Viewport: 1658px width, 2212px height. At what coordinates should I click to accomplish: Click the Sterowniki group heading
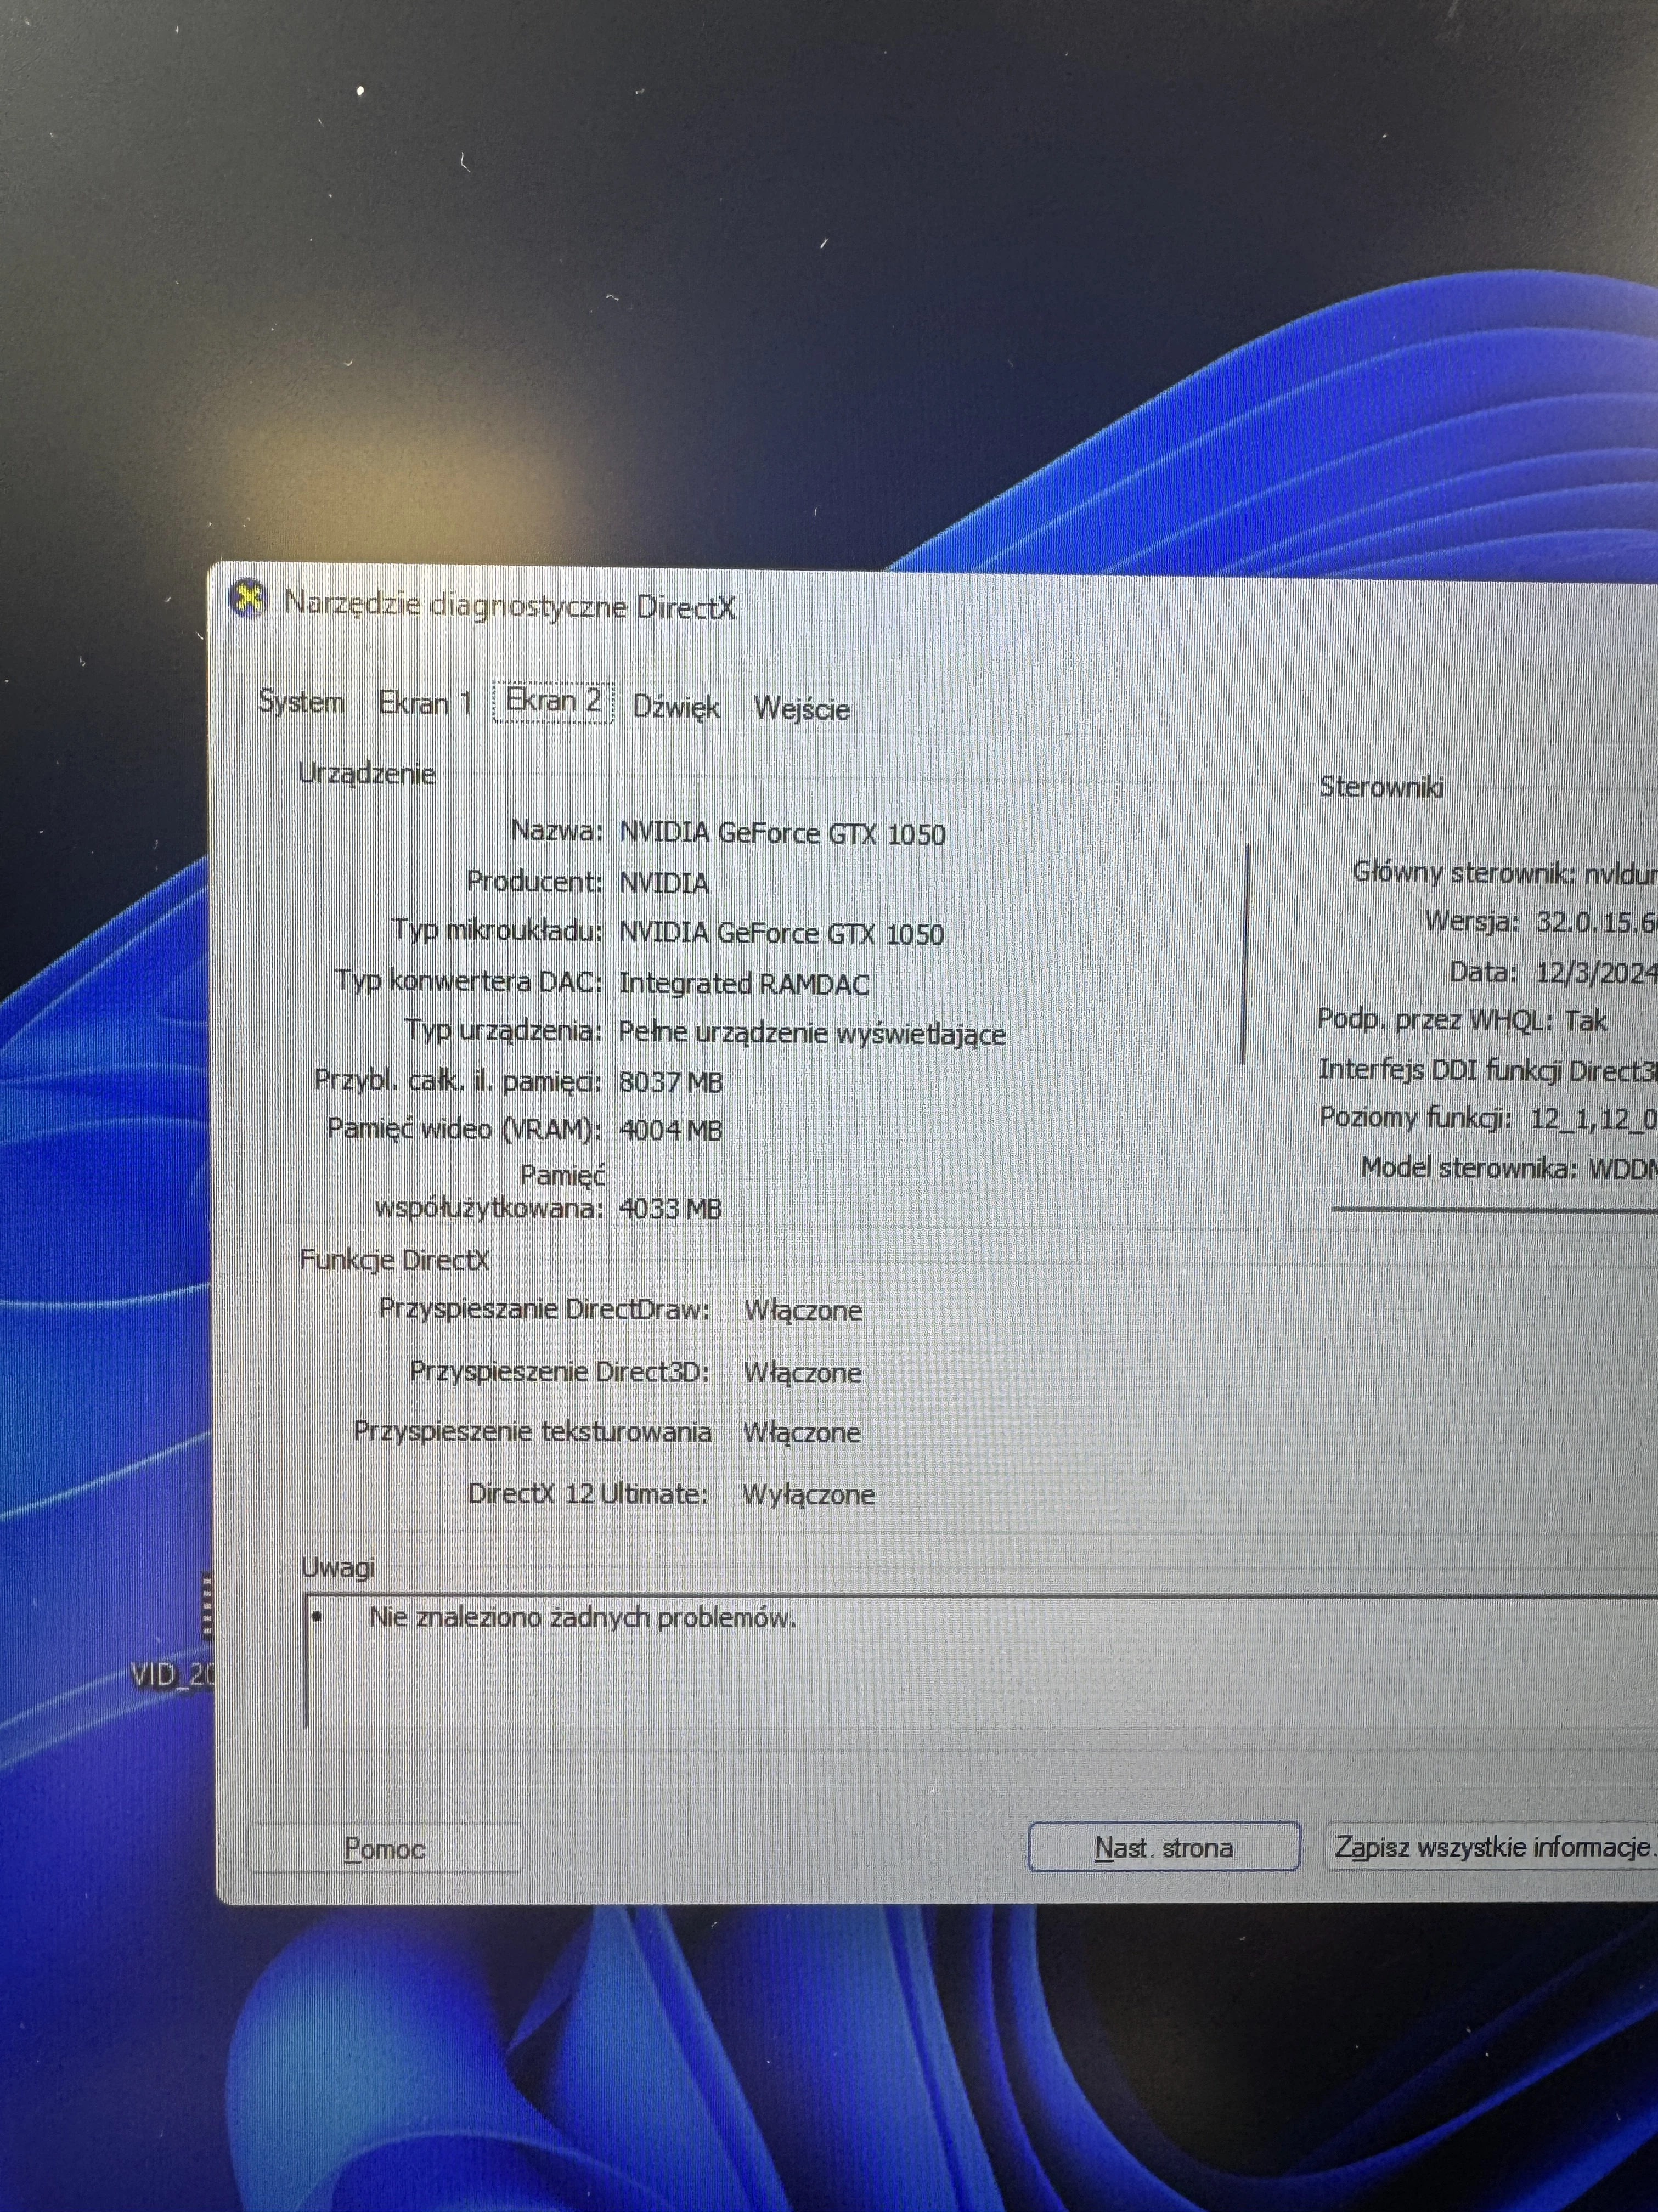click(x=1381, y=787)
